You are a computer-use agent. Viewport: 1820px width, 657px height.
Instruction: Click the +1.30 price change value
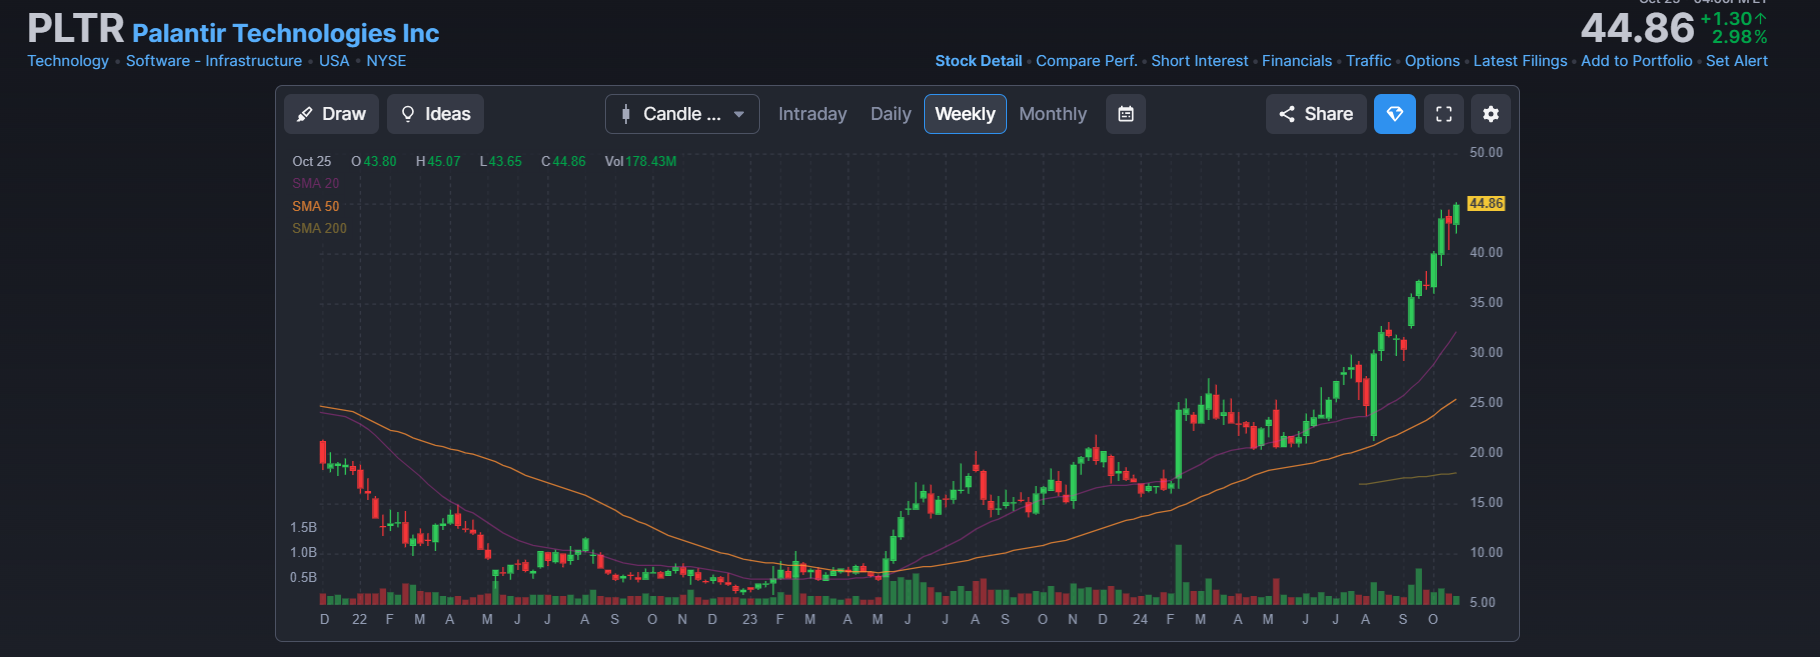1733,19
